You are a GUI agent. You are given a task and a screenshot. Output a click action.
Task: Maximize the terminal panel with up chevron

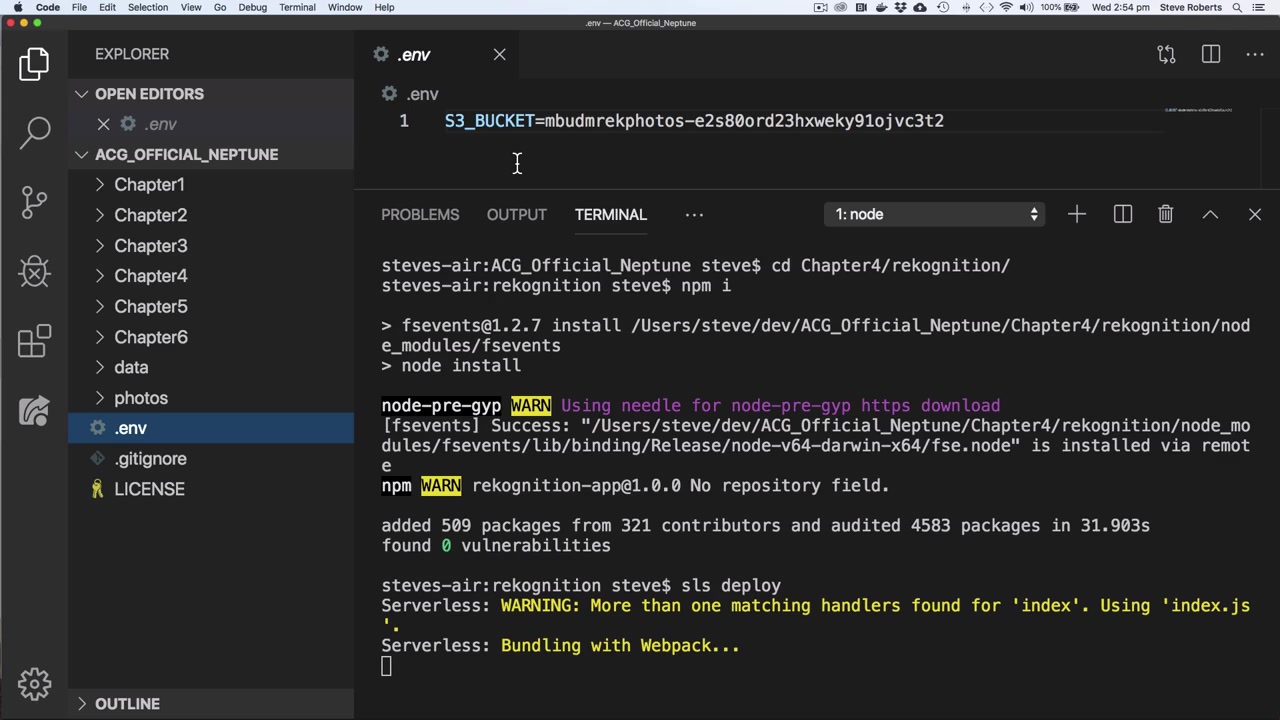[x=1210, y=214]
